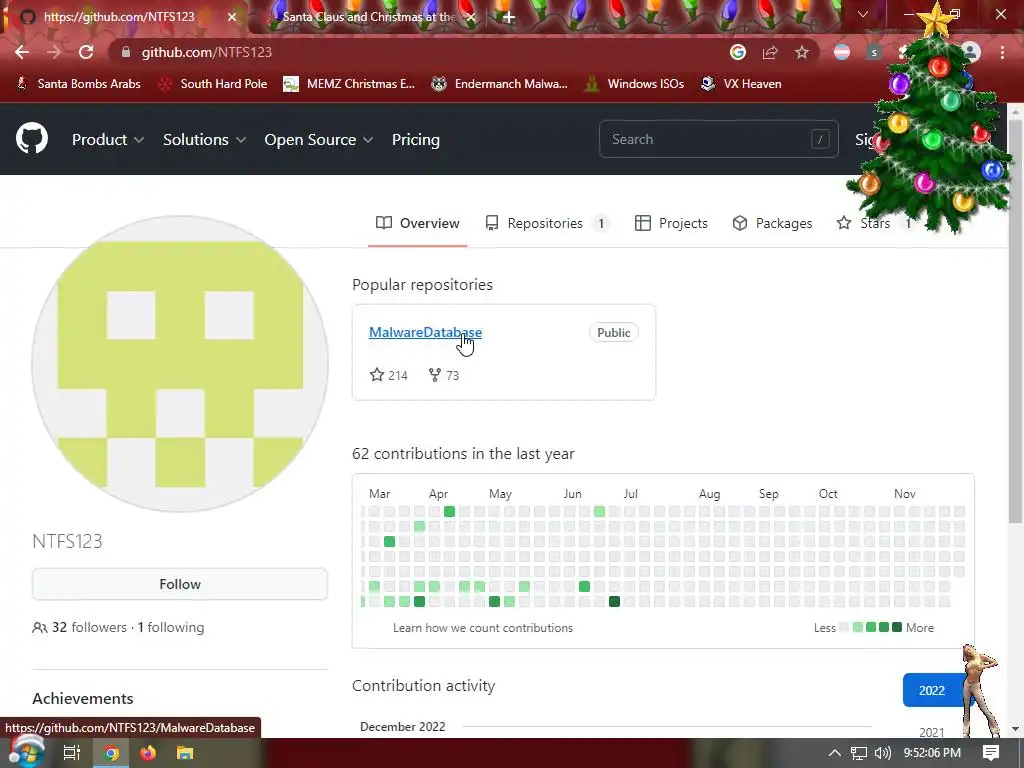Viewport: 1024px width, 768px height.
Task: Click the GitHub Octocat logo
Action: tap(32, 138)
